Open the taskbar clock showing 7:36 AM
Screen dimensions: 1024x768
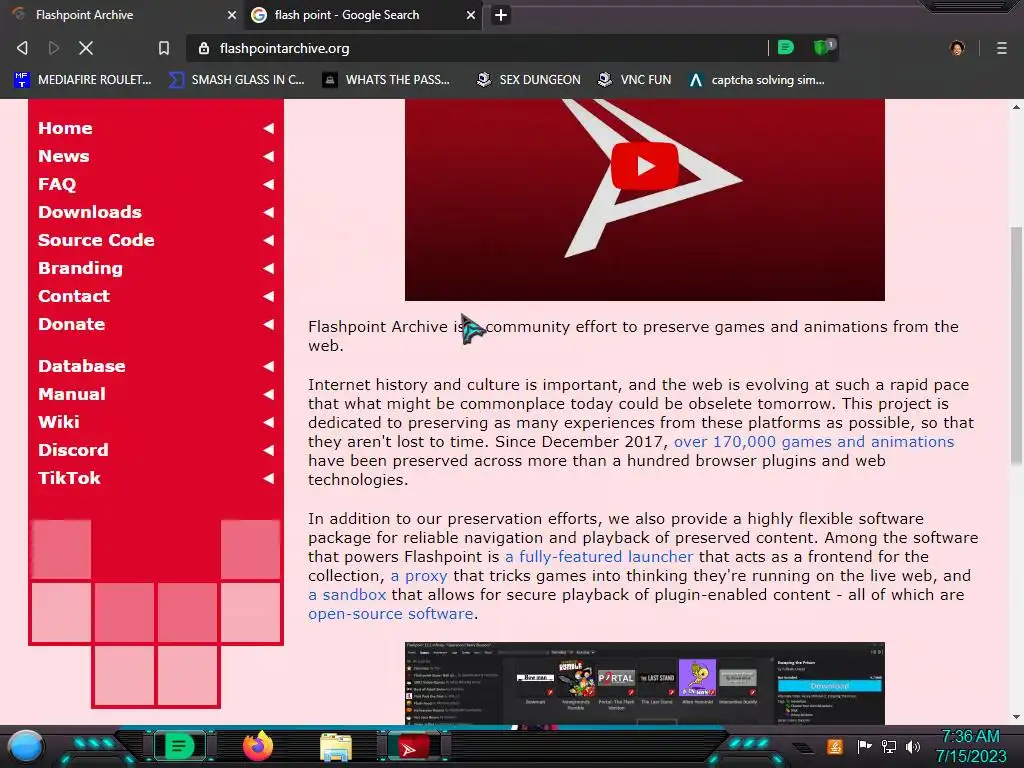tap(971, 746)
